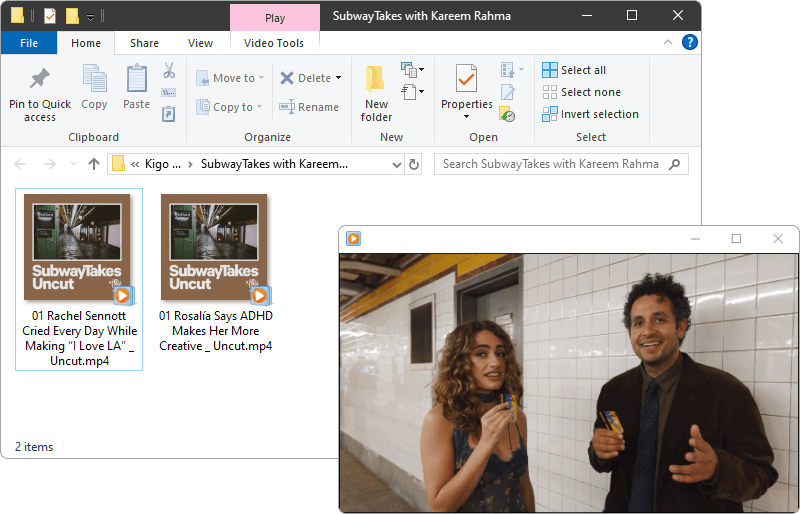Viewport: 800px width, 514px height.
Task: Expand the Delete dropdown arrow
Action: tap(338, 78)
